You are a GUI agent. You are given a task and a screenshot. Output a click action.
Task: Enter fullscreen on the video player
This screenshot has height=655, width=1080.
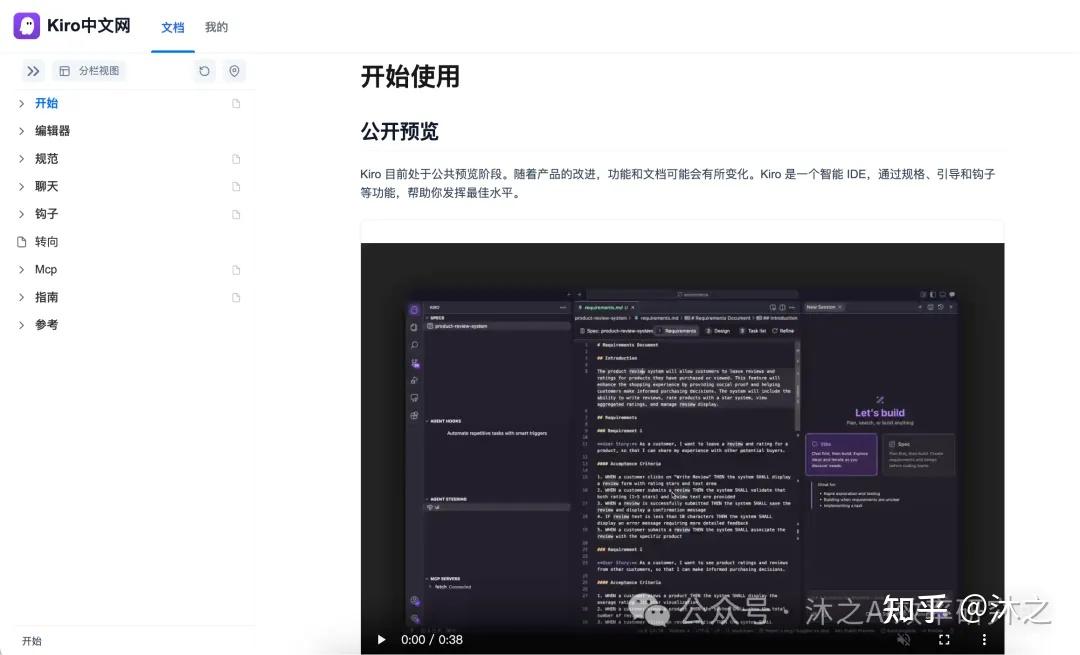pos(944,639)
